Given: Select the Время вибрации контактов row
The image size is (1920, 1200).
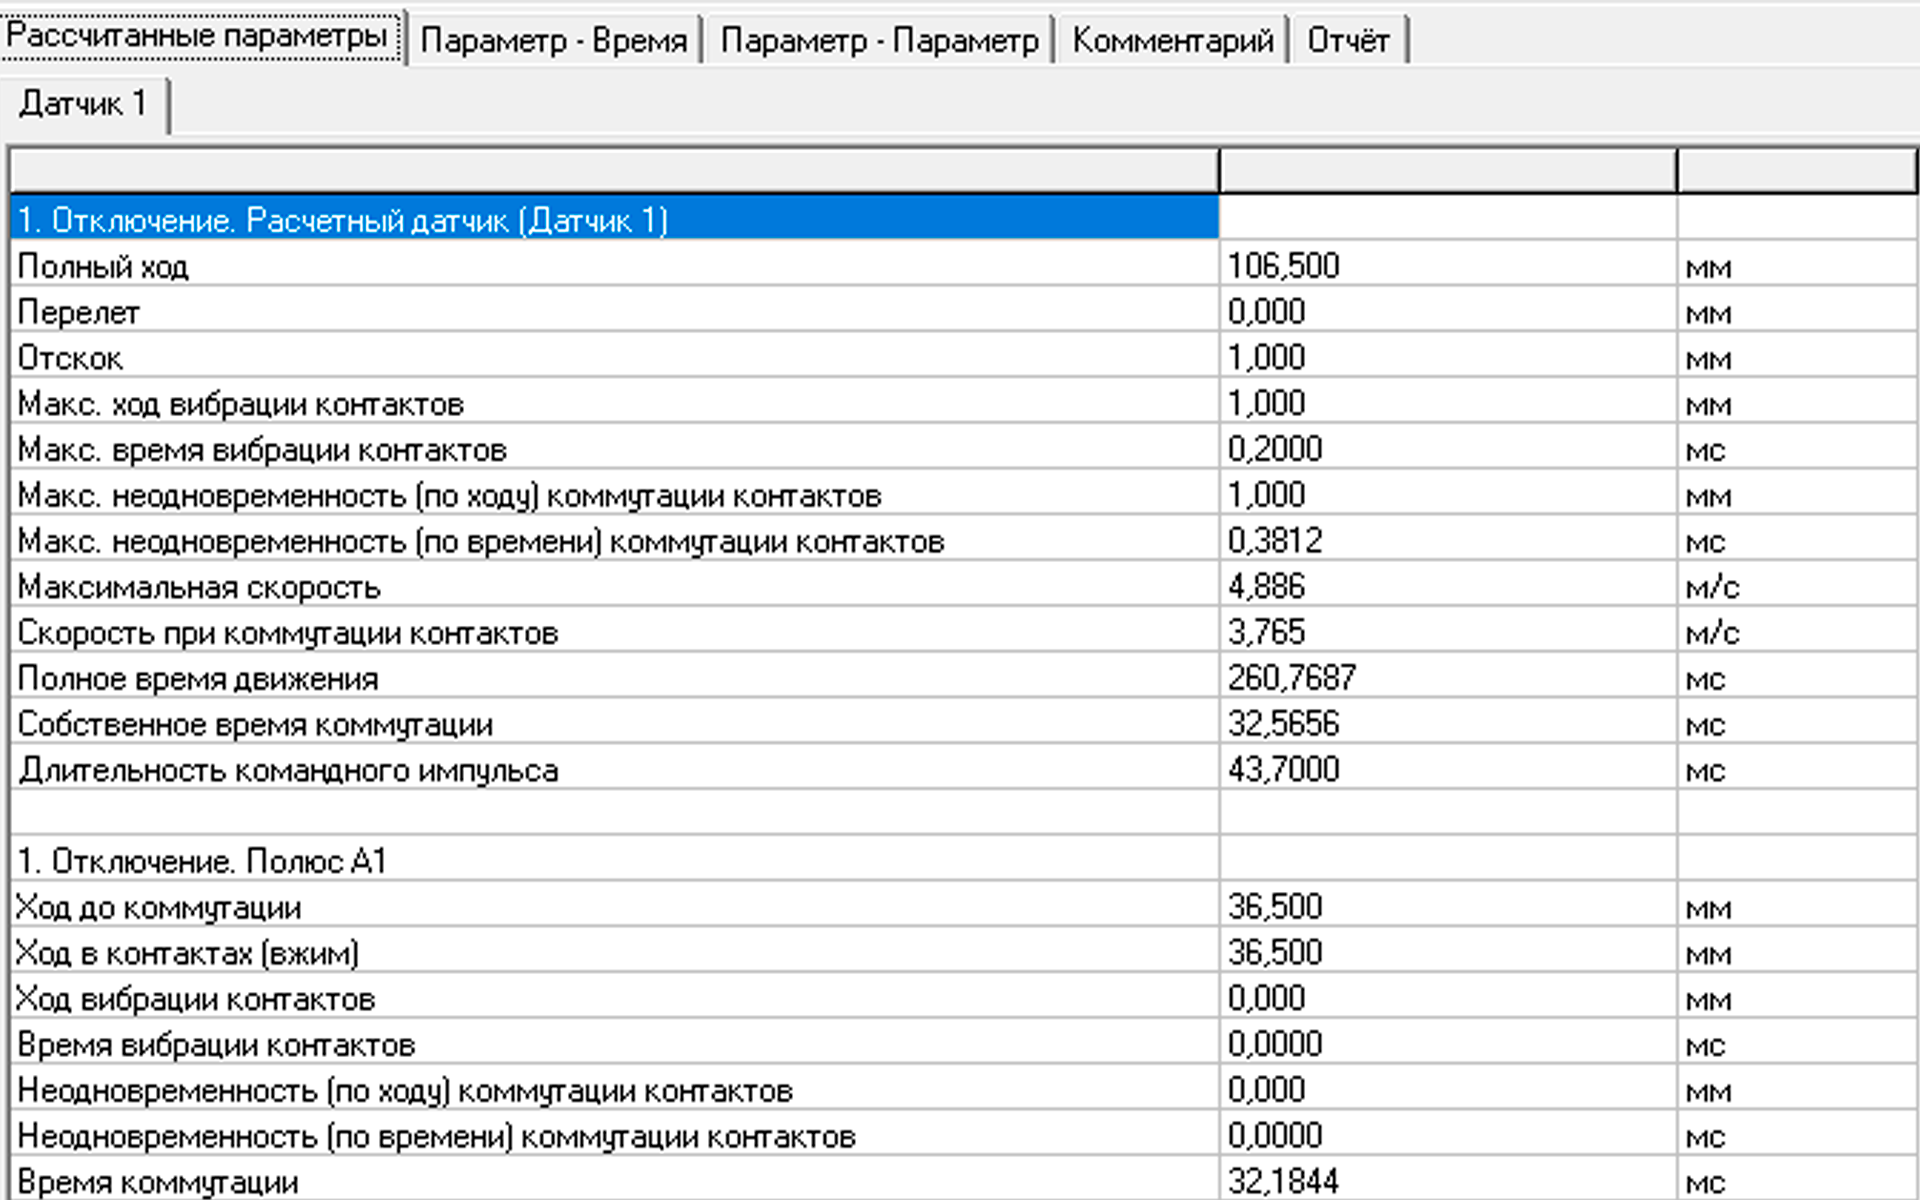Looking at the screenshot, I should pyautogui.click(x=614, y=1045).
